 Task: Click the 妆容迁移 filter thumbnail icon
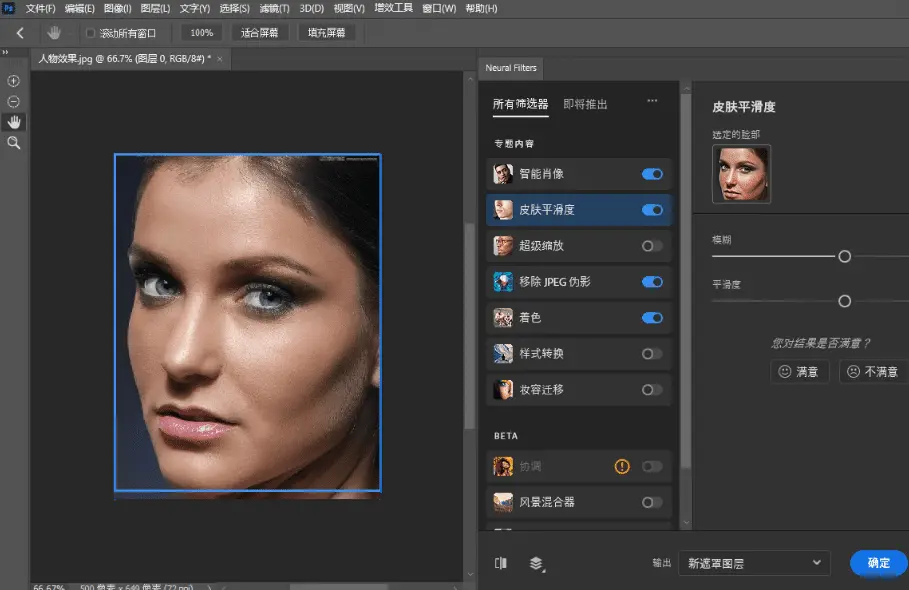[x=503, y=389]
